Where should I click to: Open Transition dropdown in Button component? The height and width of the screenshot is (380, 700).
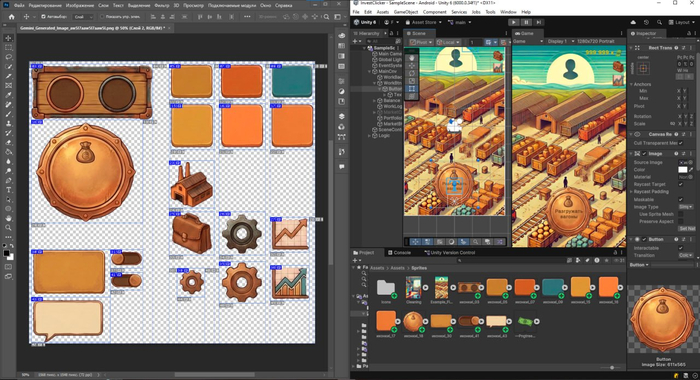686,255
